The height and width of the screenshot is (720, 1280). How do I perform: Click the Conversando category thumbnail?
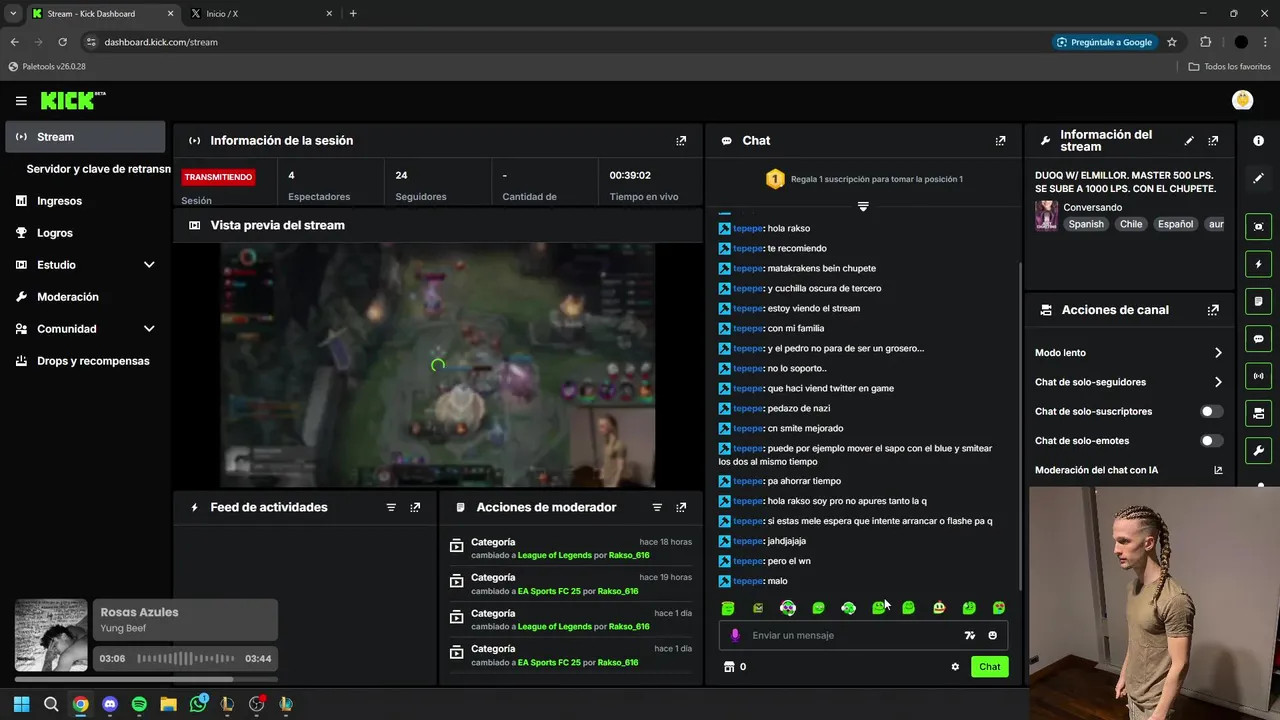[1046, 216]
